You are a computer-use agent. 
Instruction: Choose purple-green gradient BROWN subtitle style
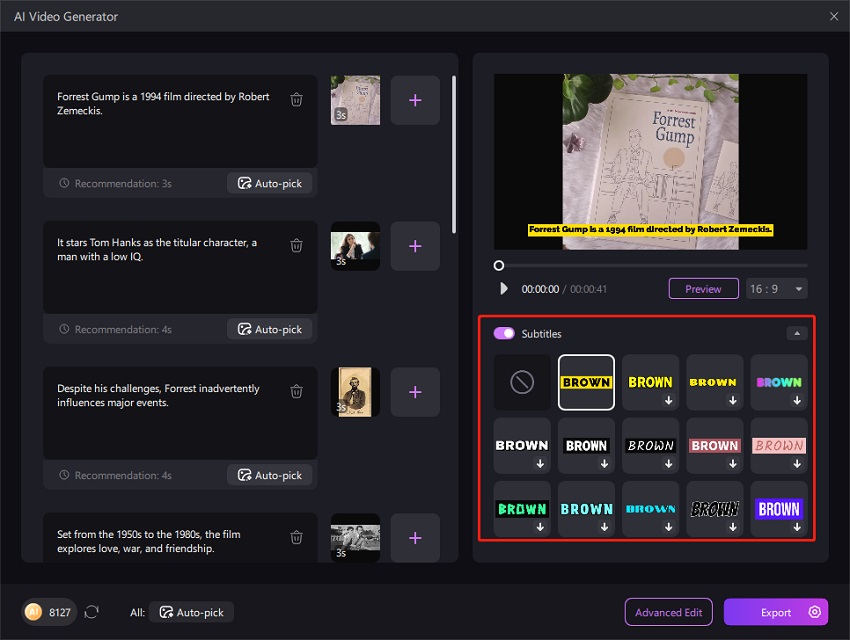(x=779, y=382)
